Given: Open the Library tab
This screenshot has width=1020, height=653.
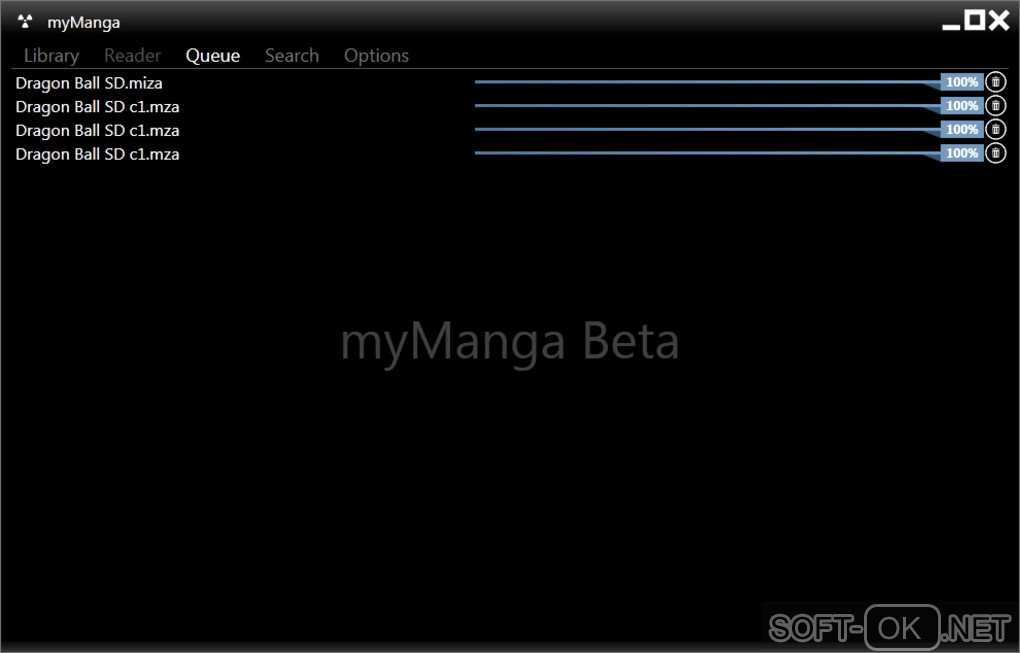Looking at the screenshot, I should (51, 56).
